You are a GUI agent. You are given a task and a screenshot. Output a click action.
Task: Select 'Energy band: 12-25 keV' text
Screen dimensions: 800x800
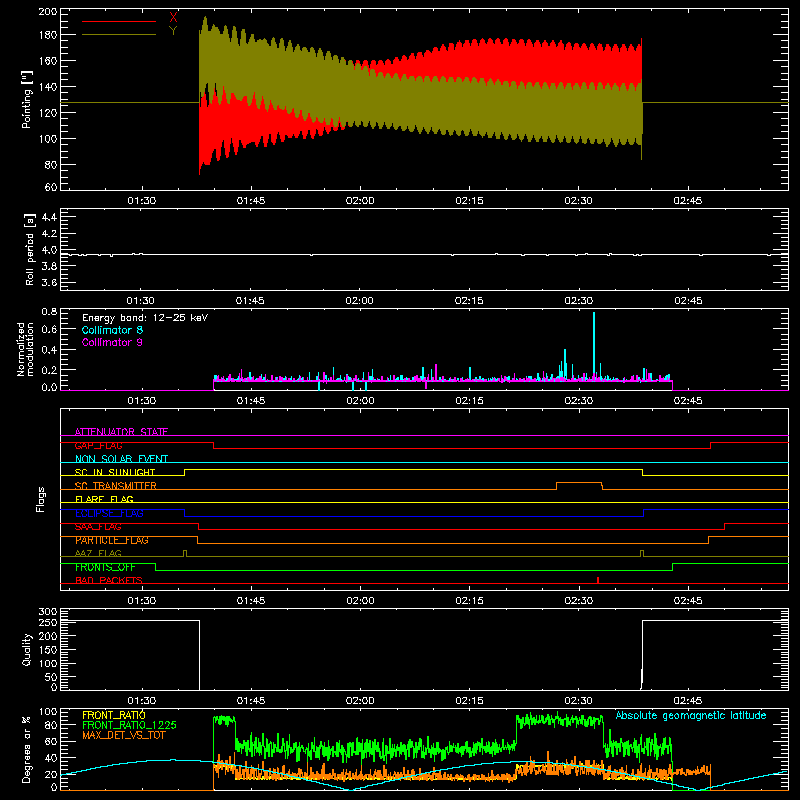pyautogui.click(x=145, y=318)
